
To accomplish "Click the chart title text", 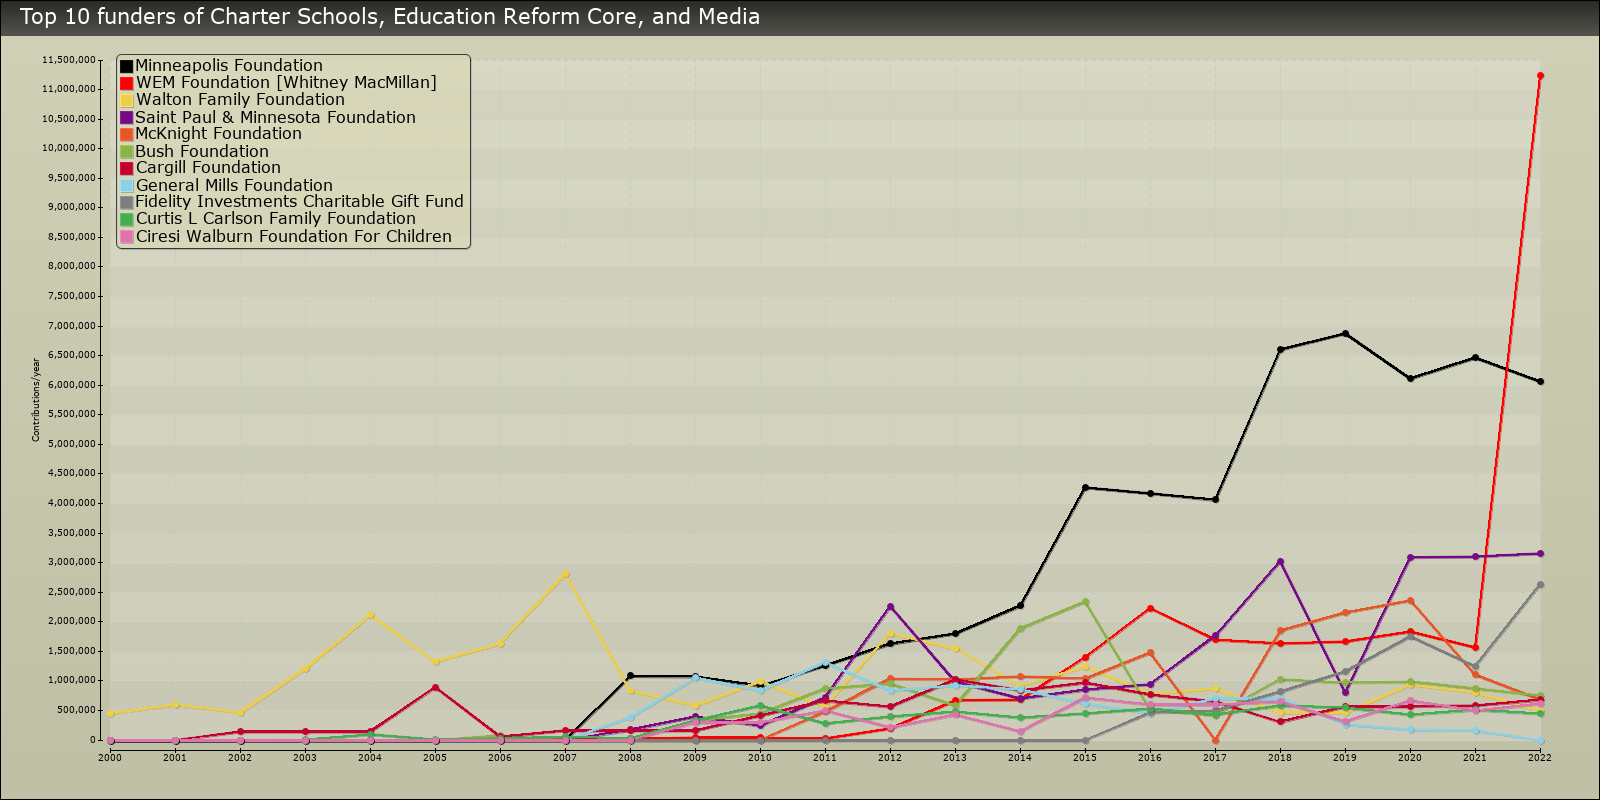I will [390, 17].
